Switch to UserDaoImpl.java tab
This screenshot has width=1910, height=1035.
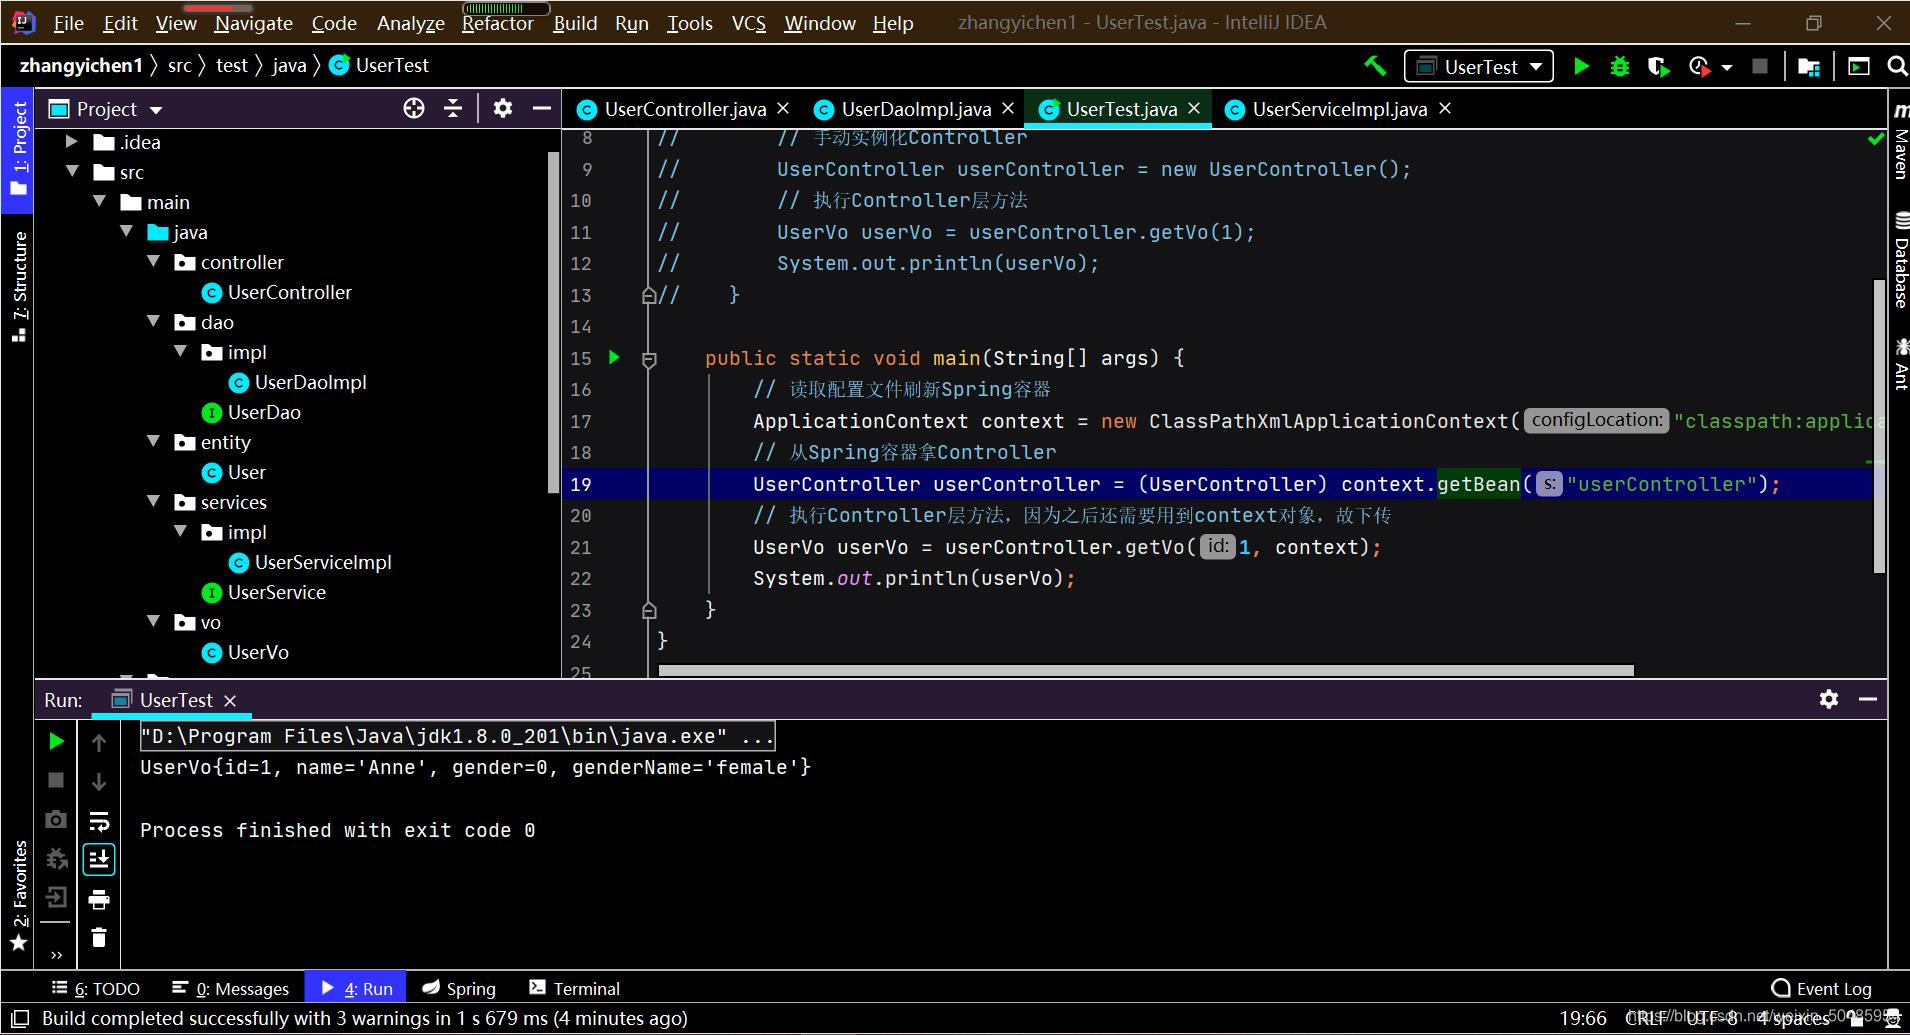tap(916, 109)
